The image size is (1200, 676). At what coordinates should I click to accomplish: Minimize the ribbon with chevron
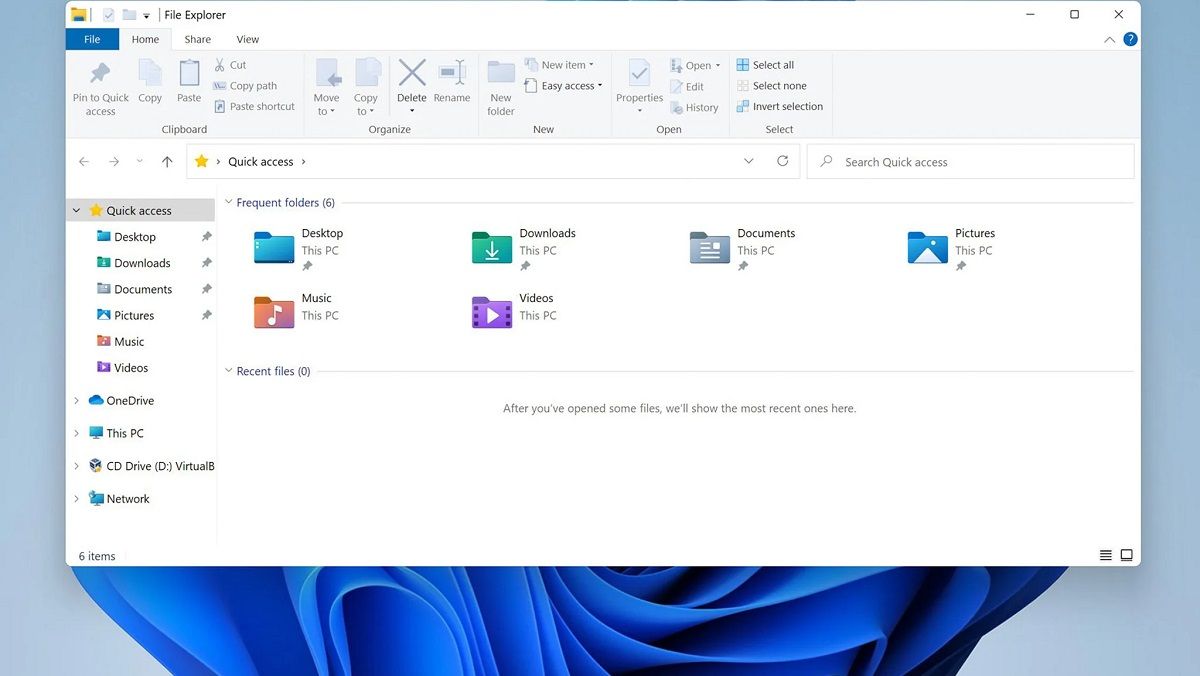click(x=1109, y=40)
